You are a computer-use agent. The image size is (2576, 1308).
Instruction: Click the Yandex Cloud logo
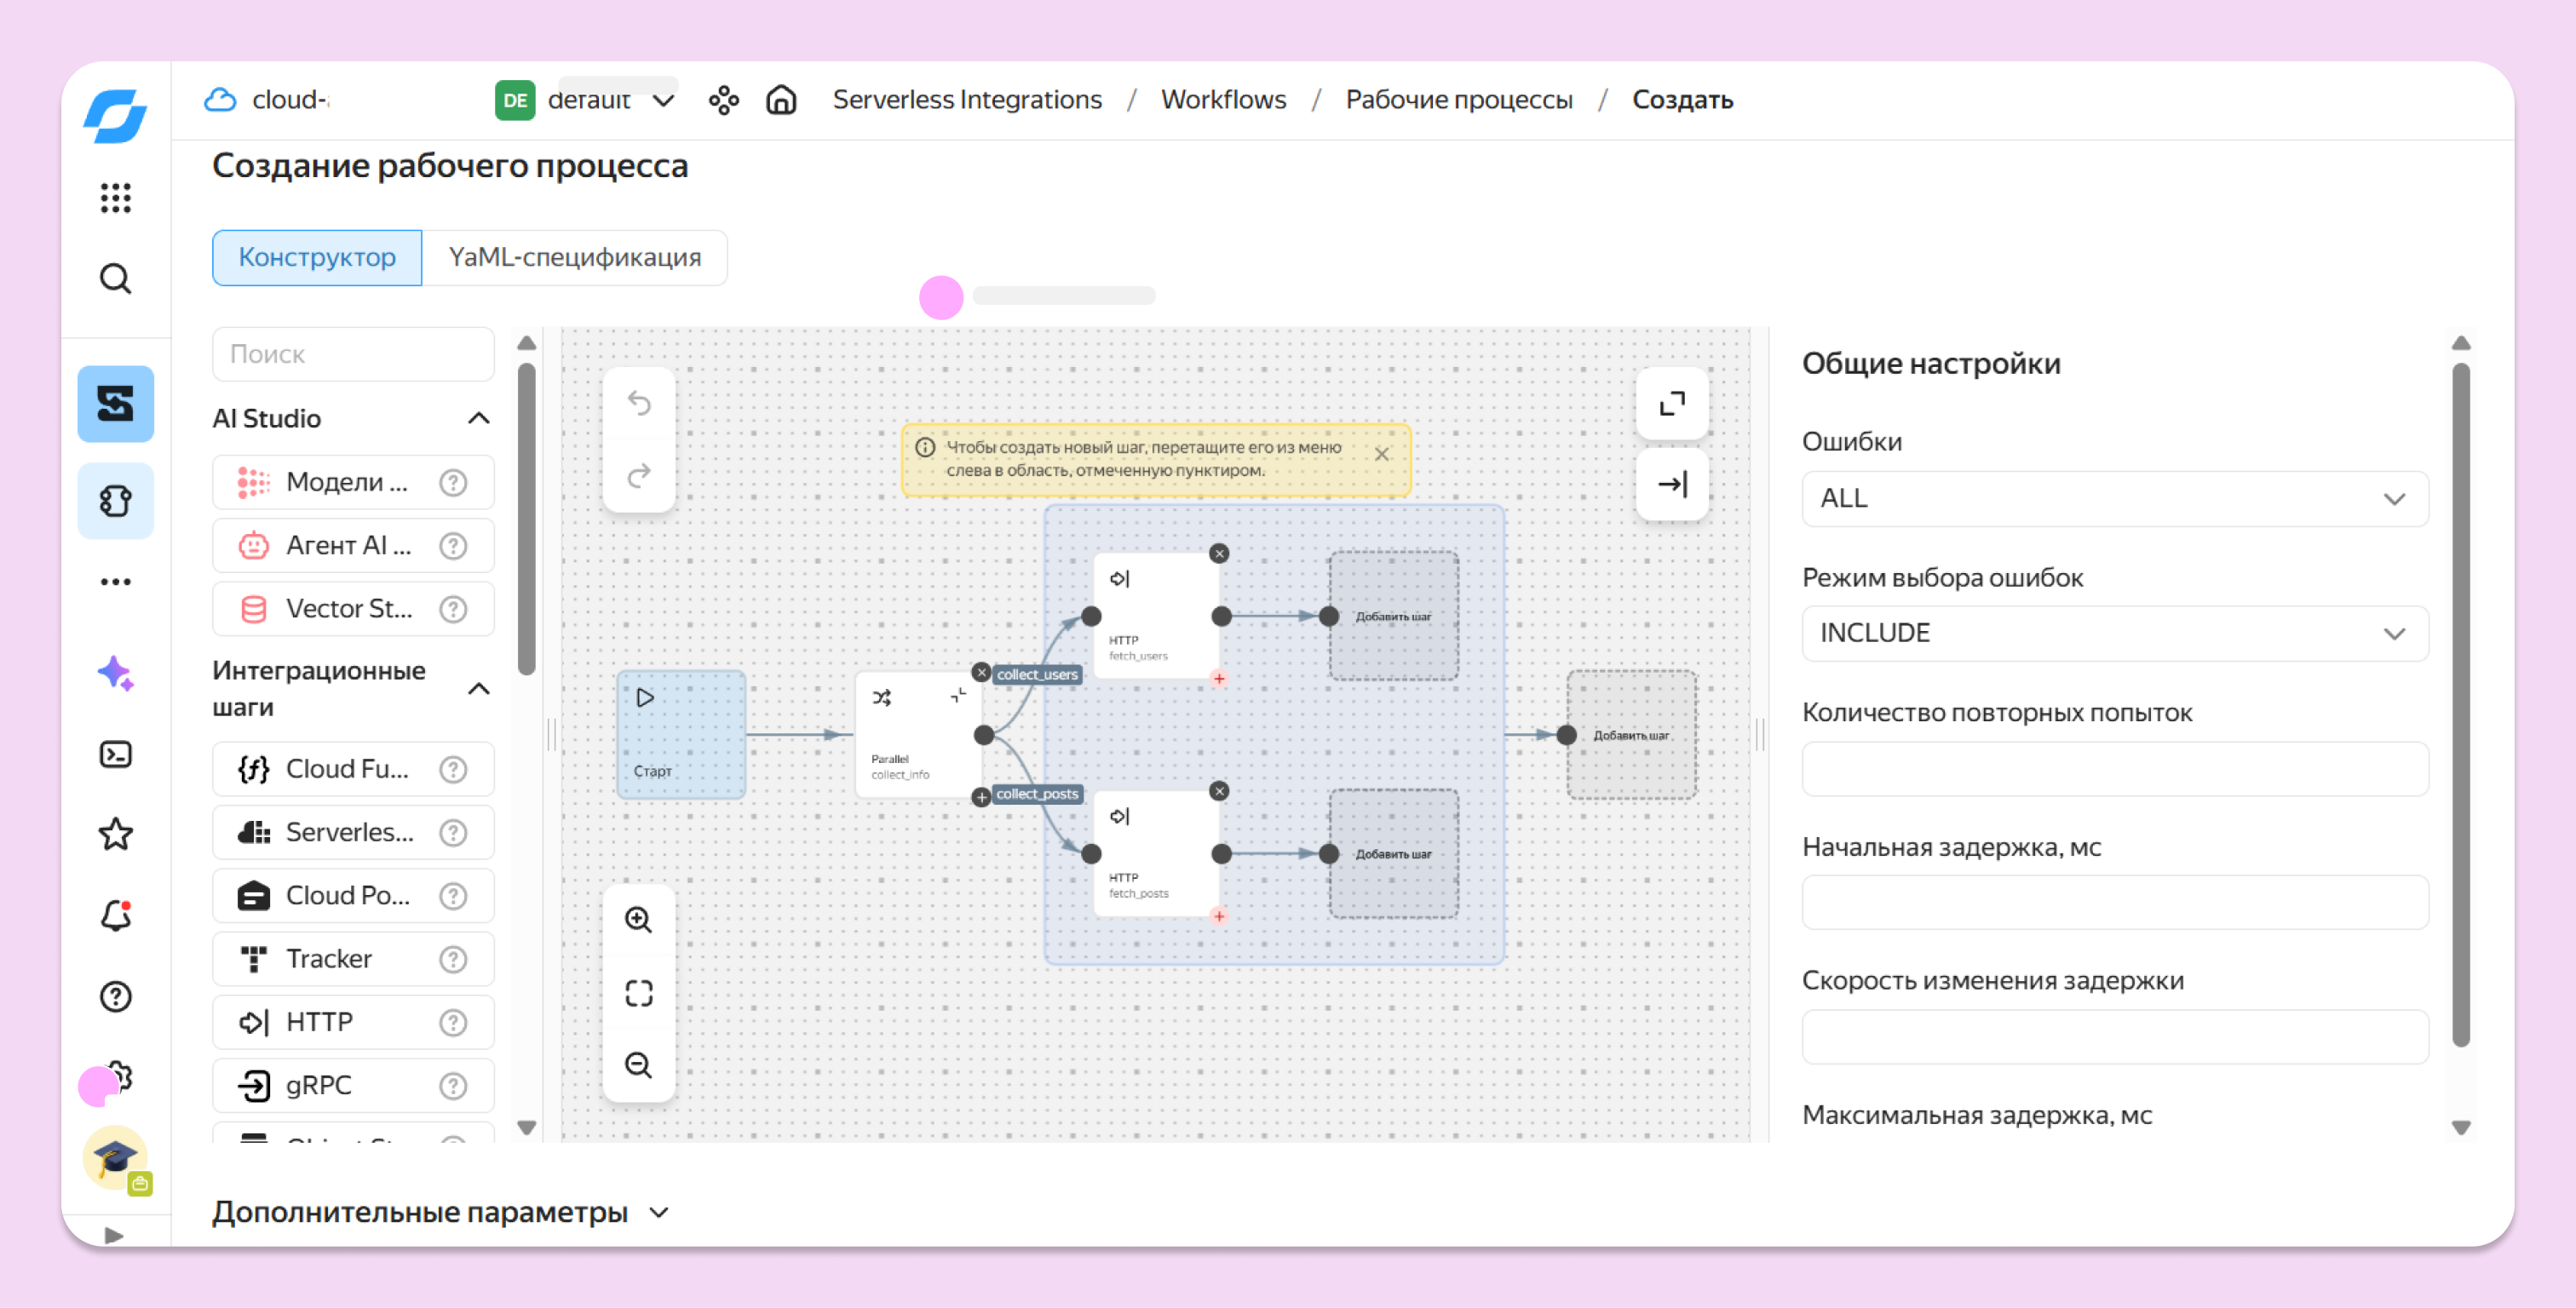click(x=115, y=116)
